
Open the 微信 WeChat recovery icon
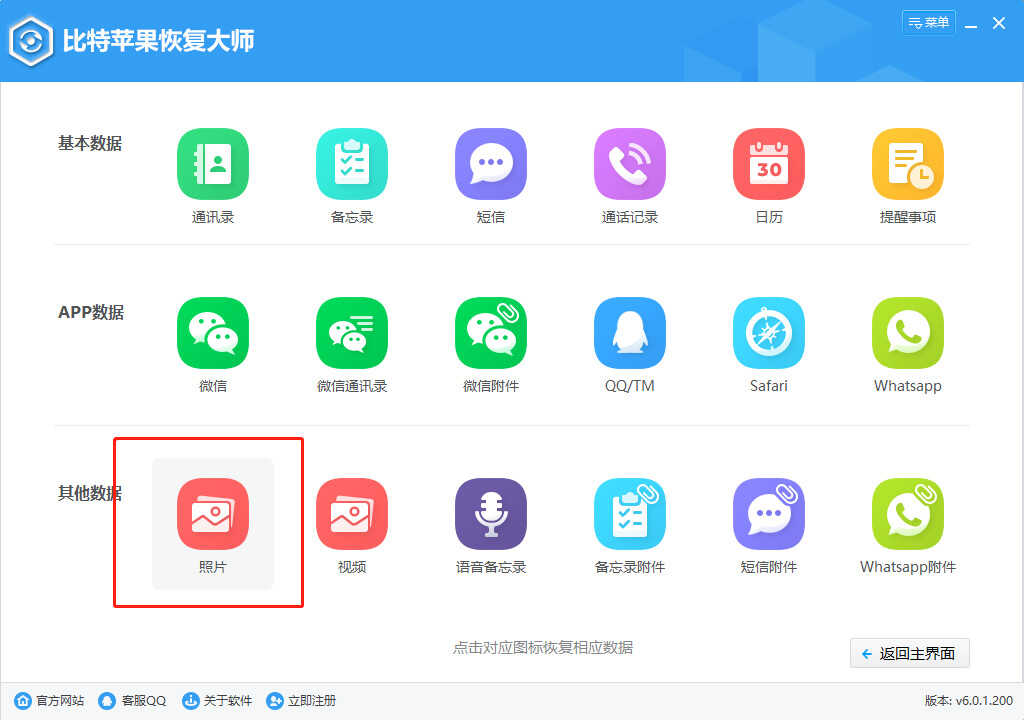click(213, 333)
